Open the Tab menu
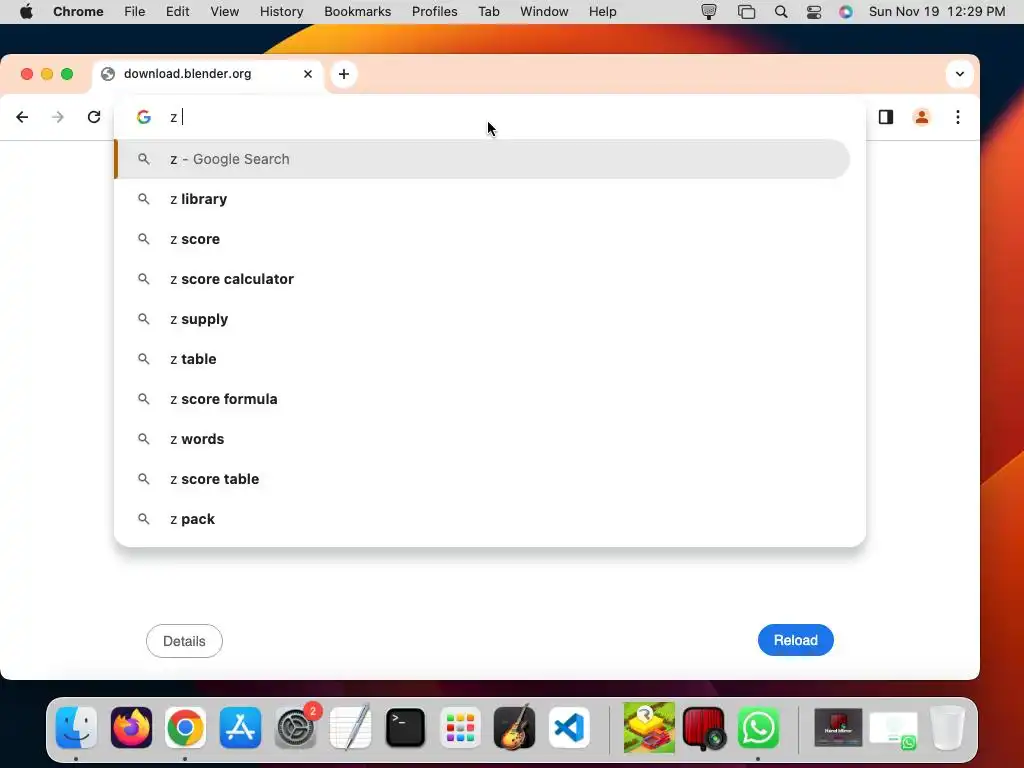The width and height of the screenshot is (1024, 768). [x=488, y=12]
